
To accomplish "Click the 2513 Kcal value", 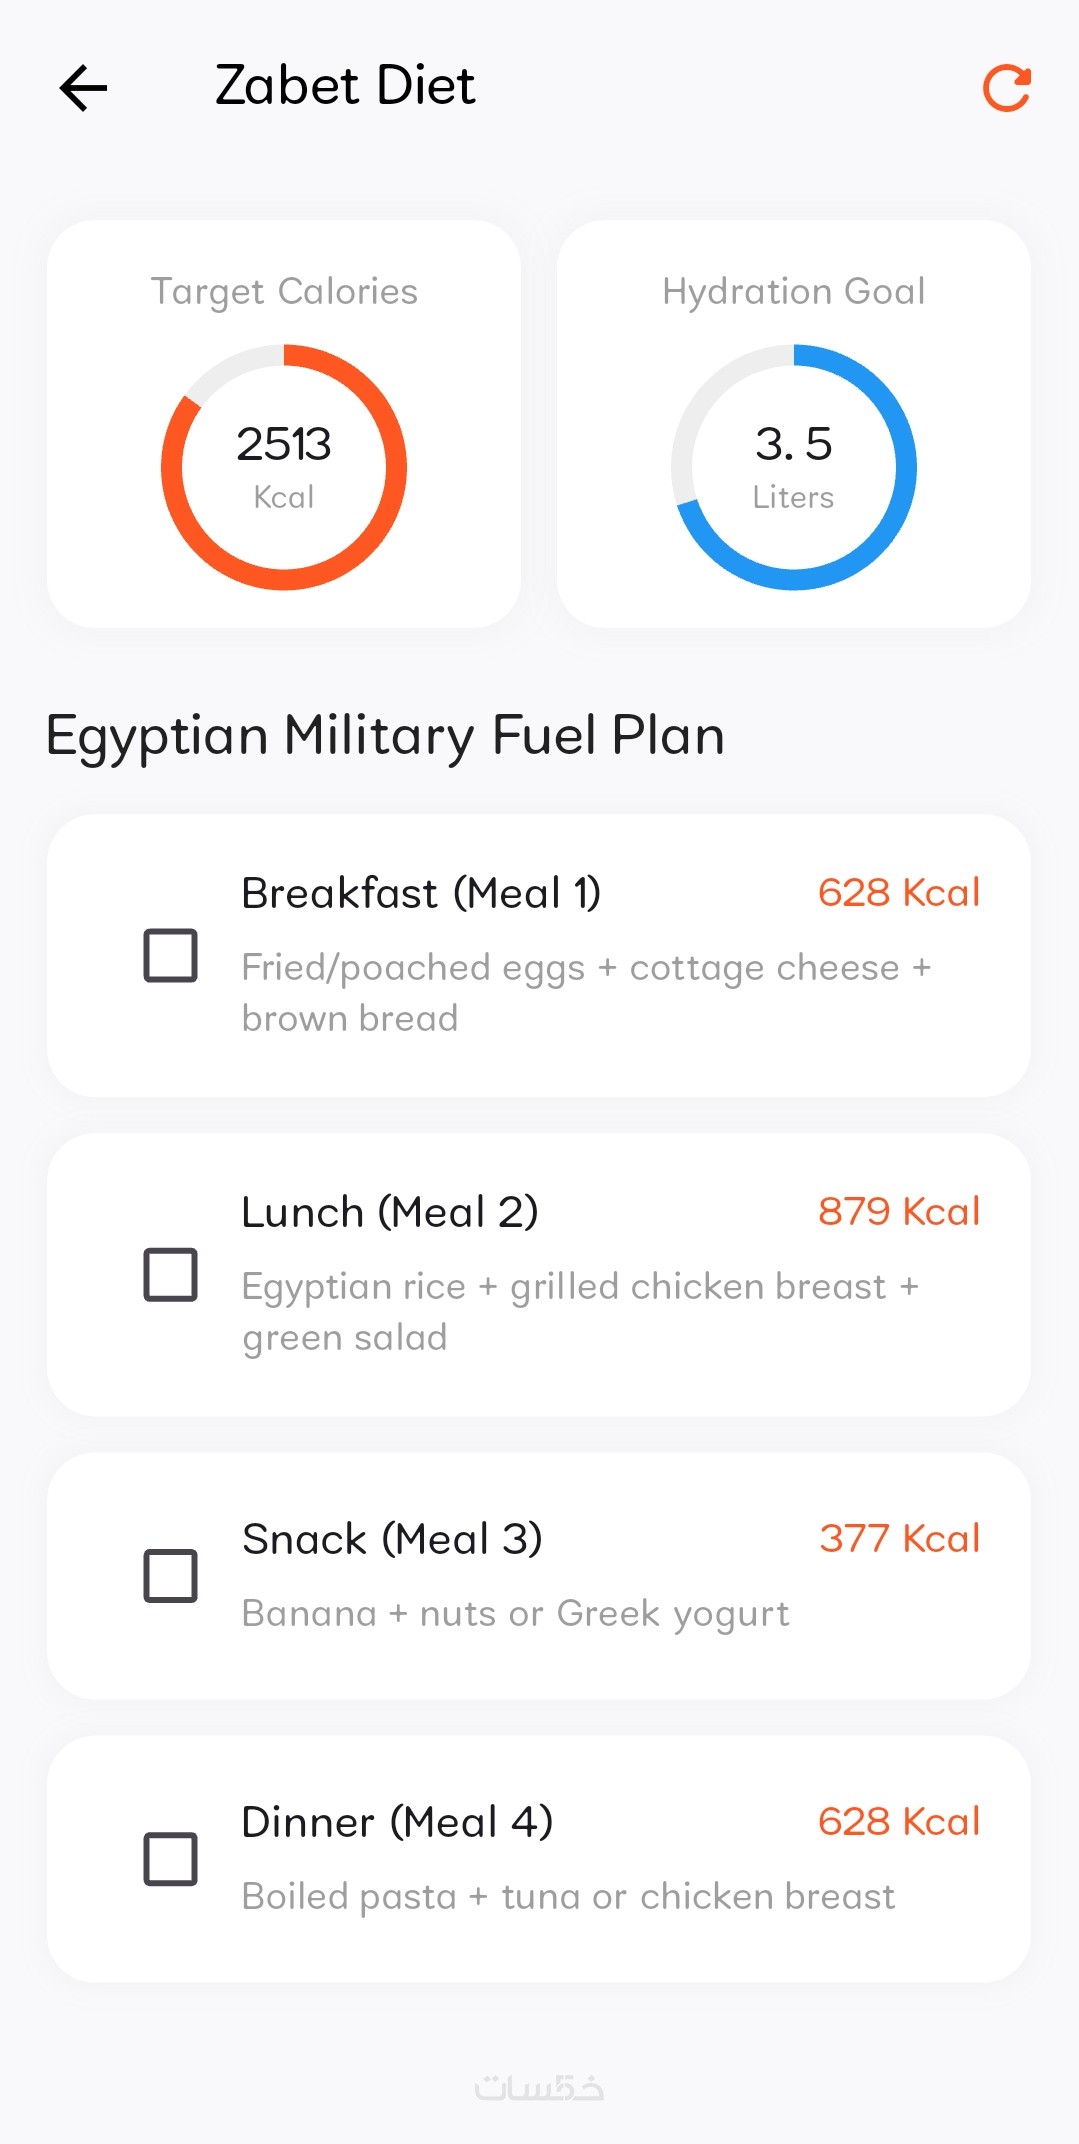I will tap(284, 465).
